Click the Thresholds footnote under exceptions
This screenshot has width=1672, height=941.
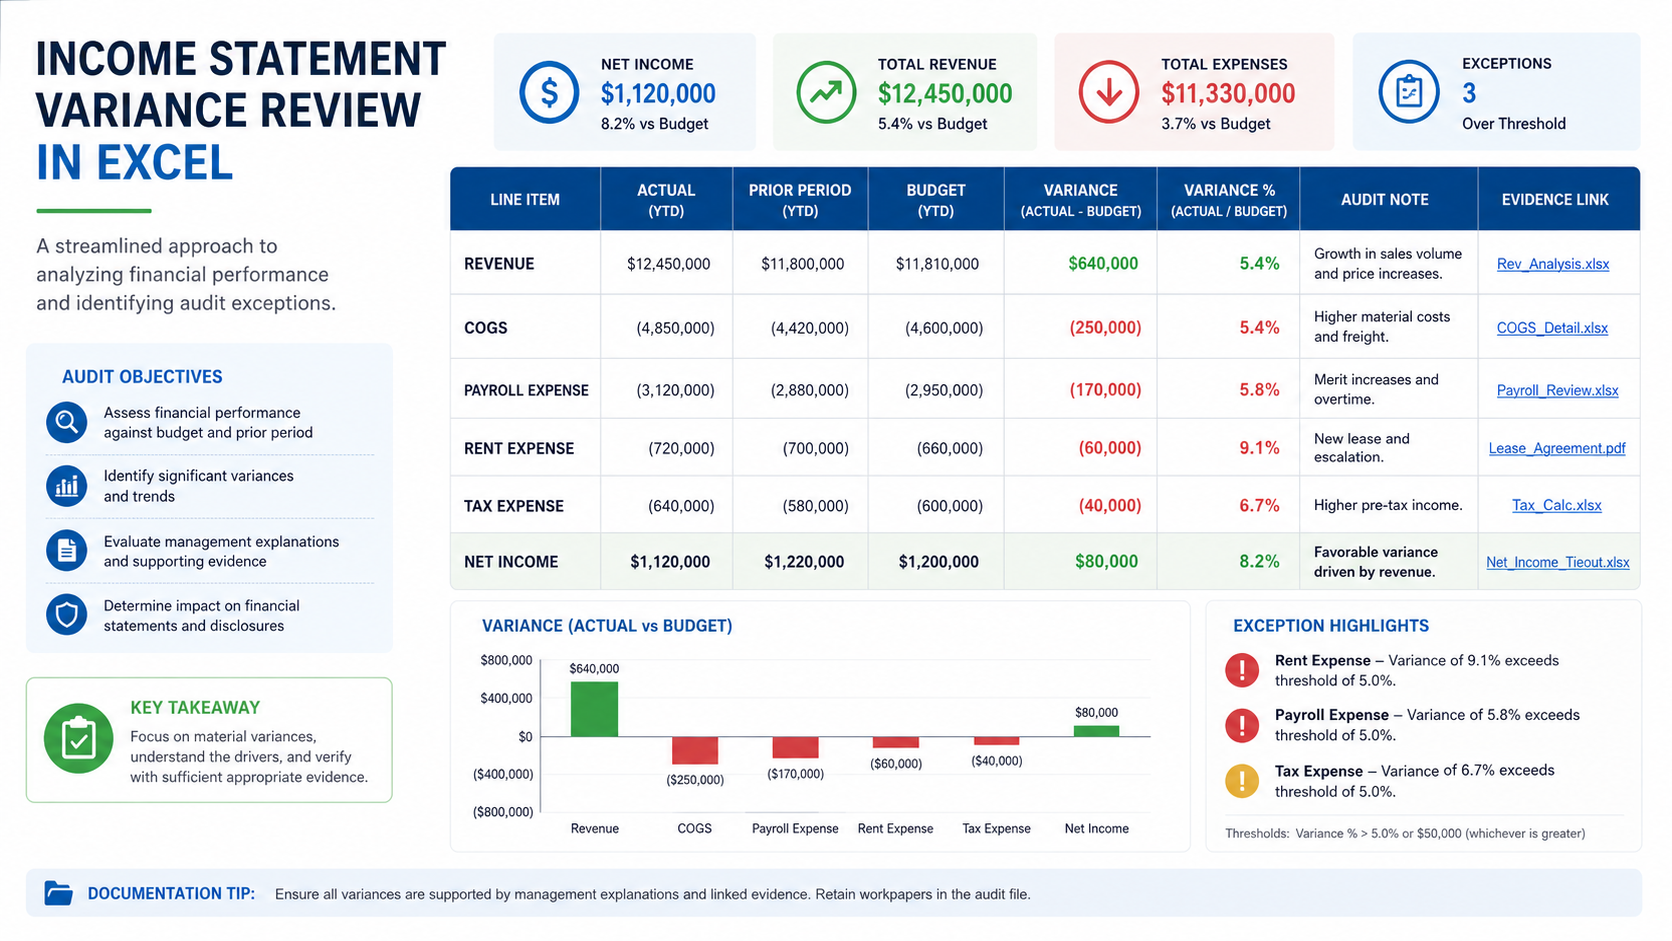(x=1405, y=833)
